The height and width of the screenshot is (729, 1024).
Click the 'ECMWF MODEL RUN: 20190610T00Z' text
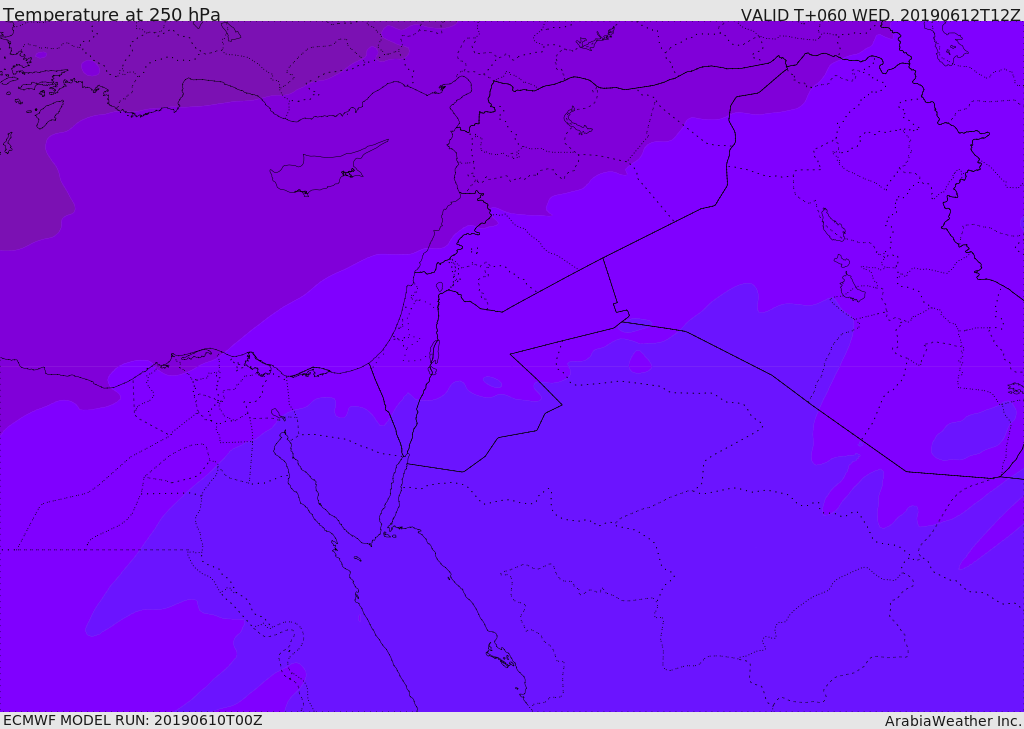pyautogui.click(x=133, y=720)
